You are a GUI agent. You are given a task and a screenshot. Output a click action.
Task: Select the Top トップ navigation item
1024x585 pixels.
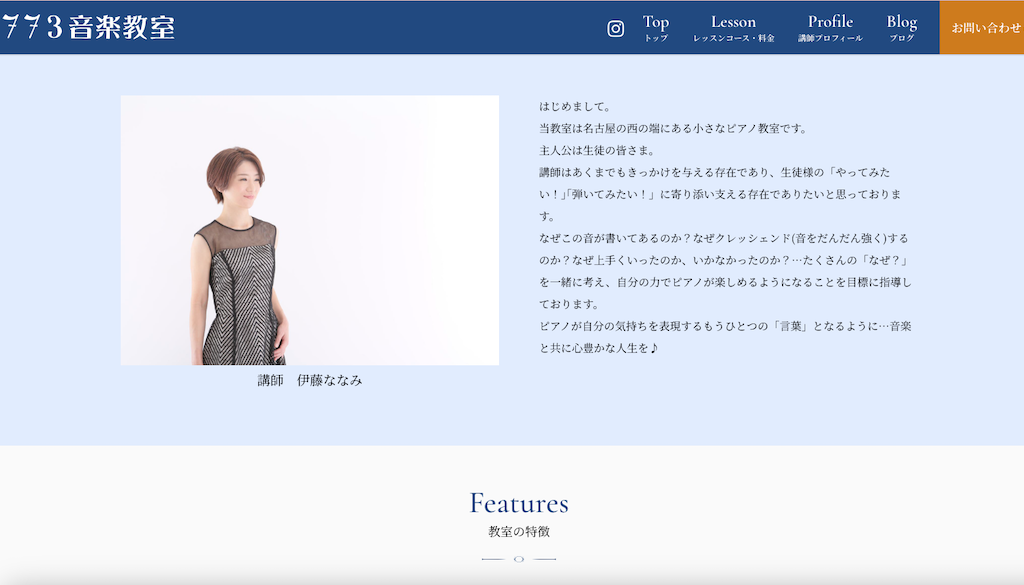(656, 29)
